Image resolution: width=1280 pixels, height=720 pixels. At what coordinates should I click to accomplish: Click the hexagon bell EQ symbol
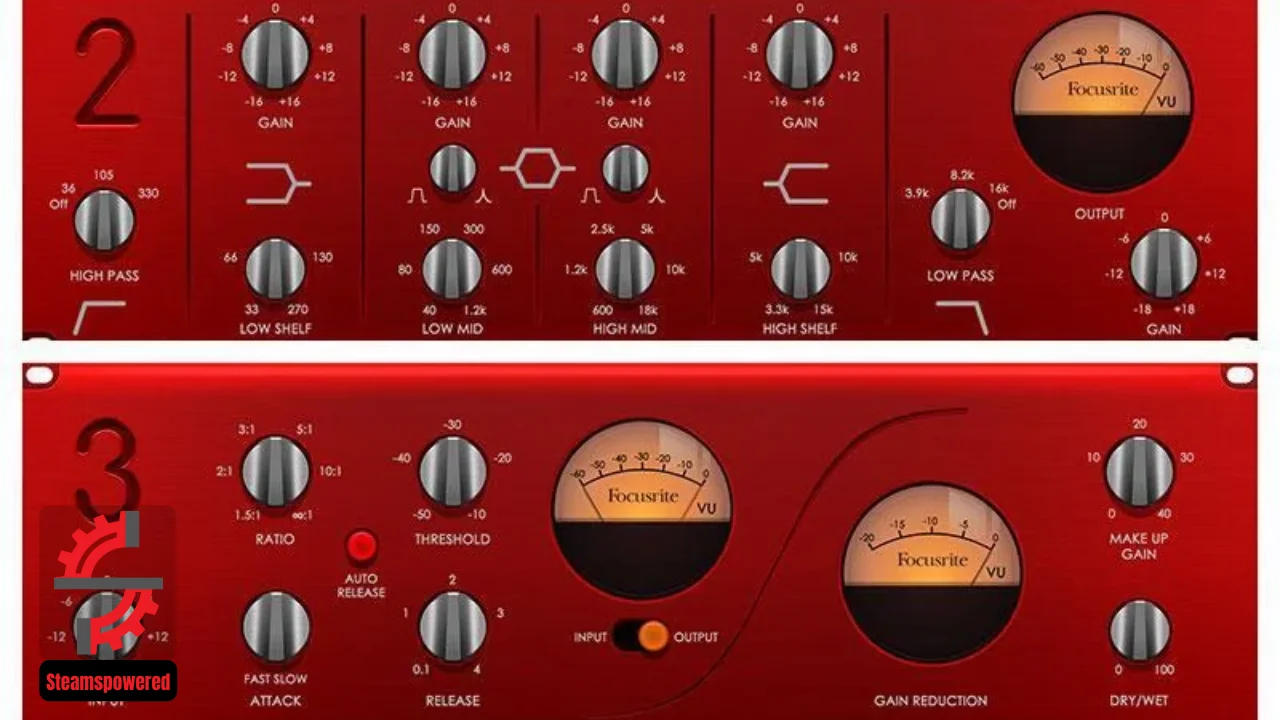click(x=537, y=169)
